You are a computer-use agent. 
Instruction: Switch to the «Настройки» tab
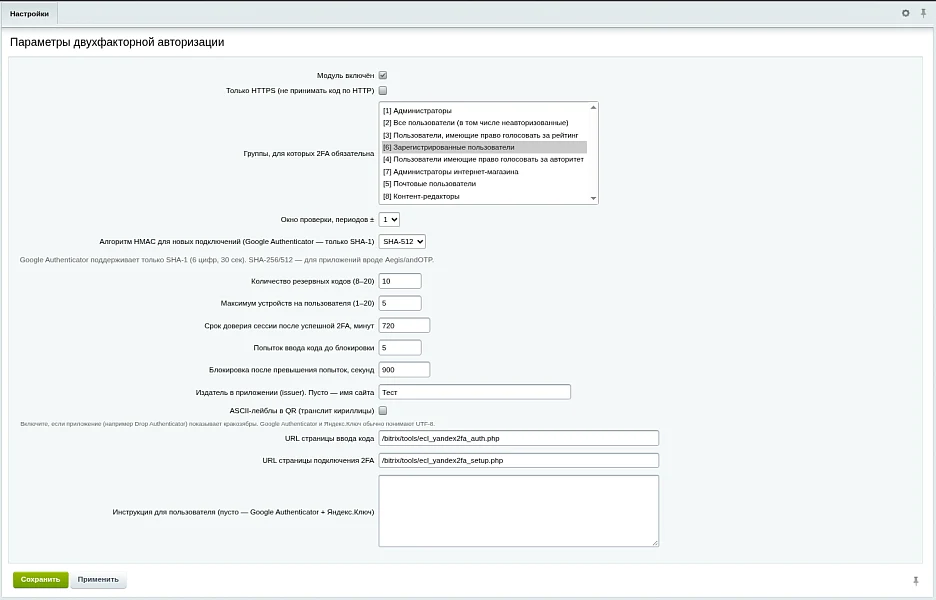tap(29, 14)
